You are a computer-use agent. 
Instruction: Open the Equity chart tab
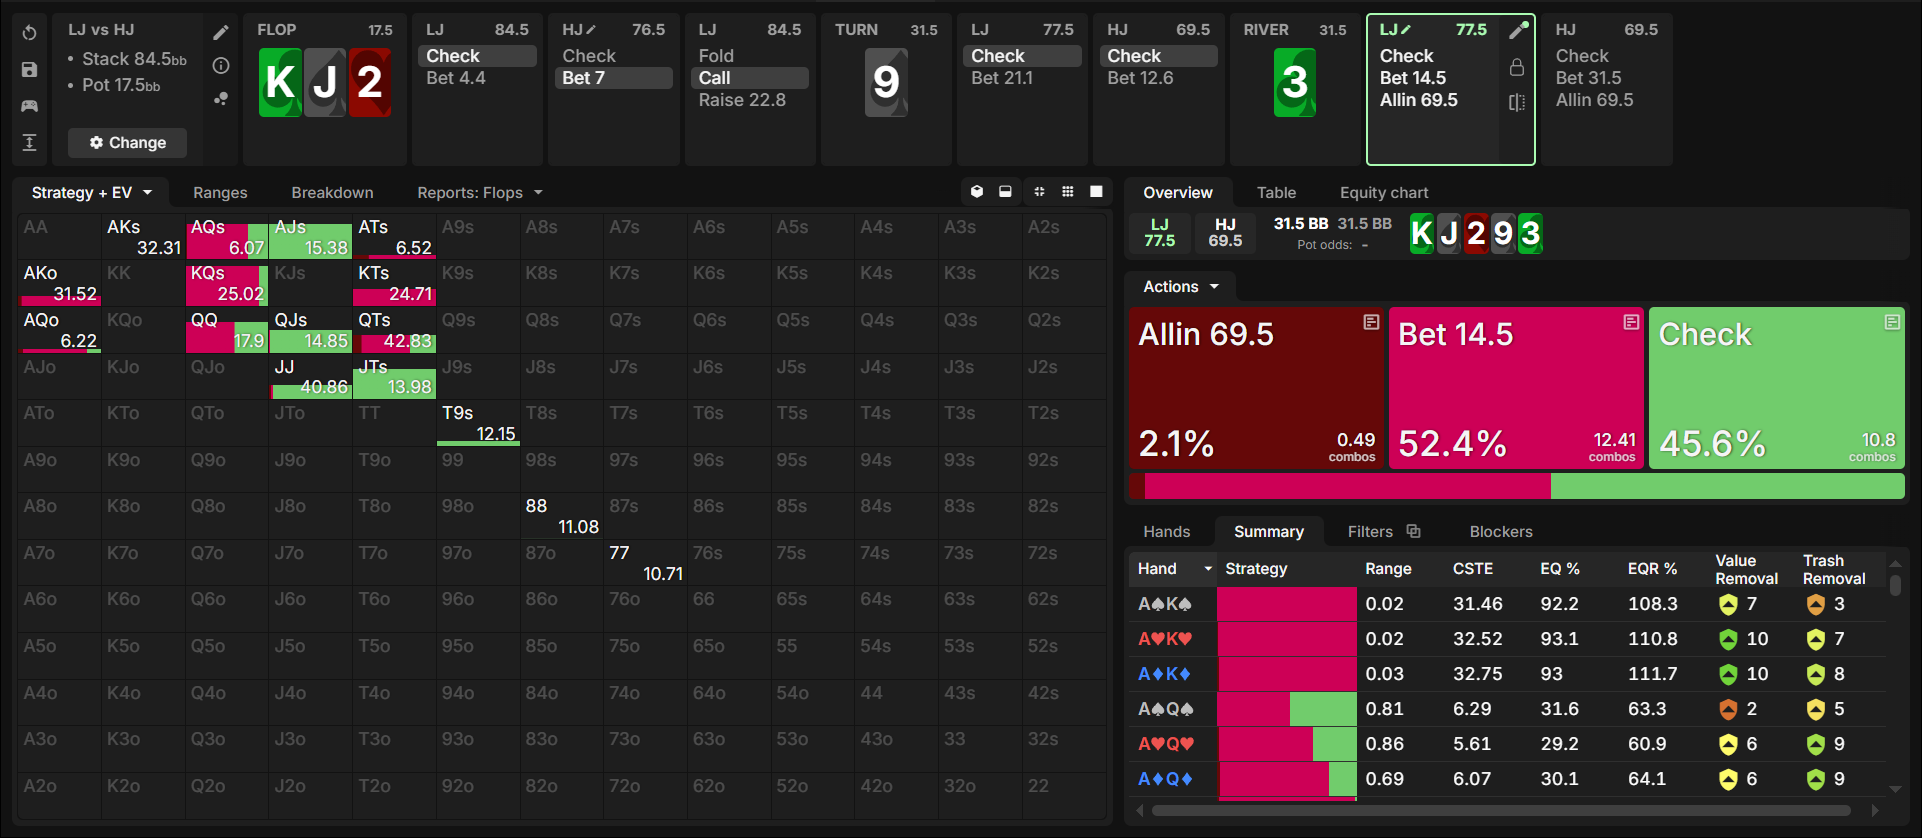(1384, 192)
